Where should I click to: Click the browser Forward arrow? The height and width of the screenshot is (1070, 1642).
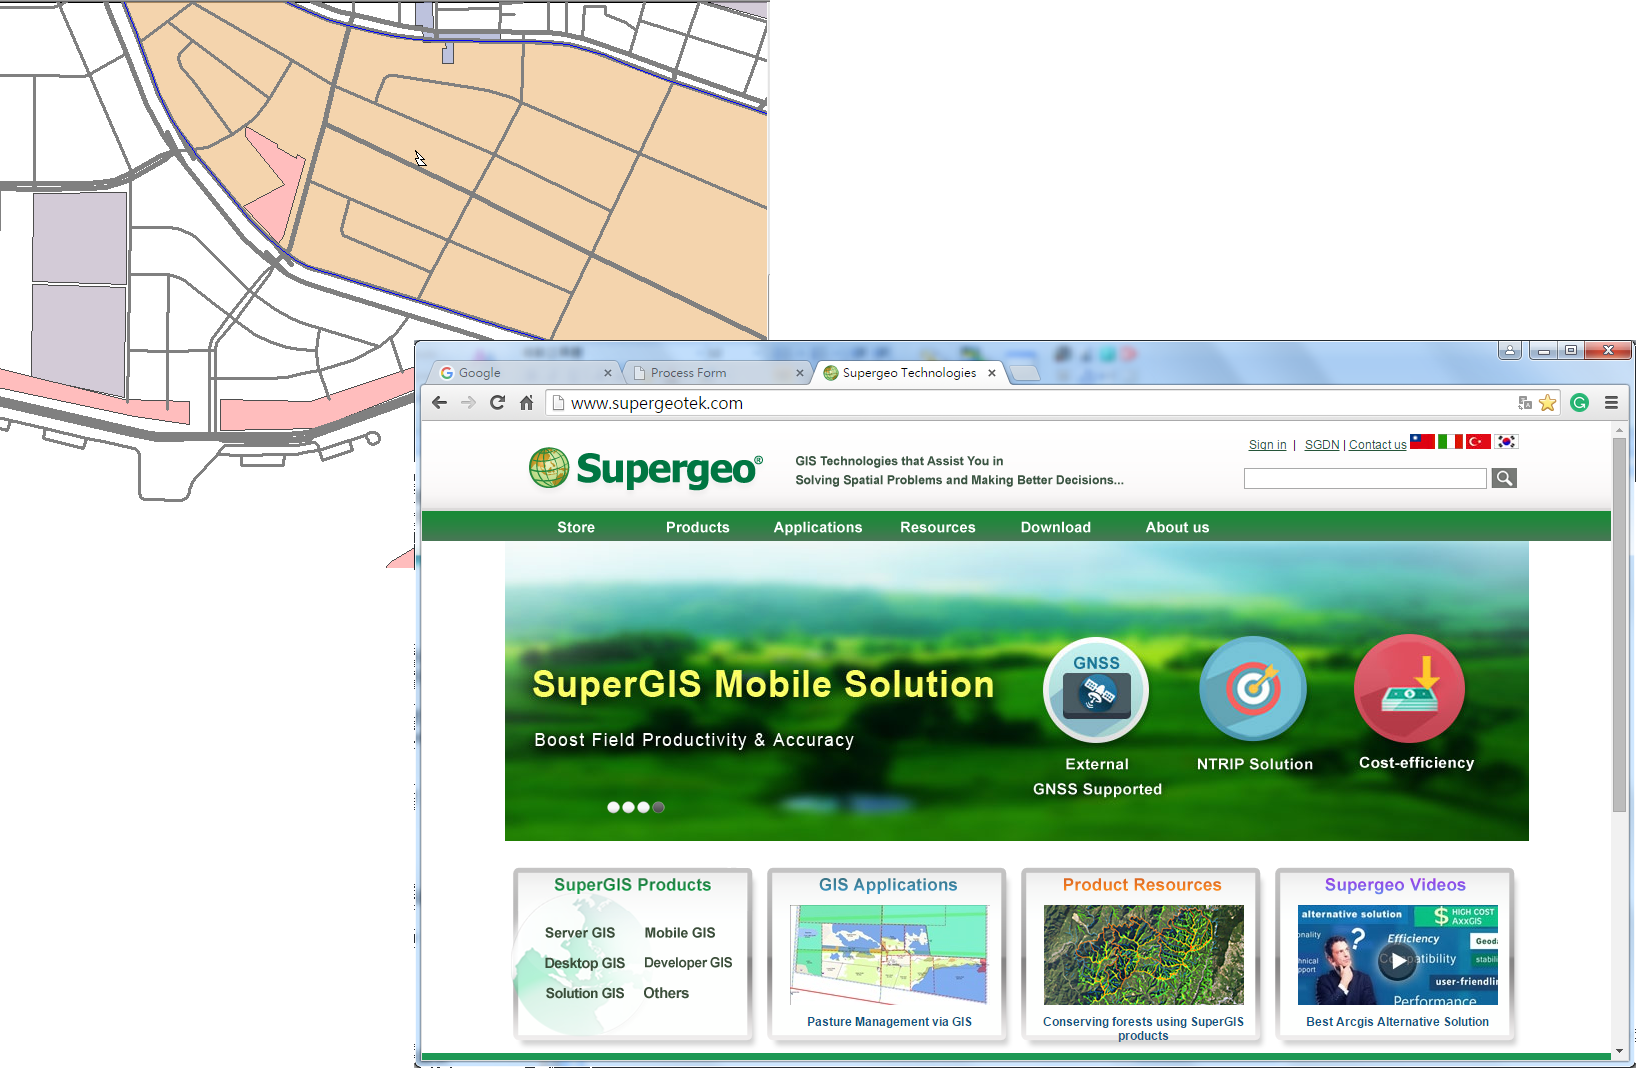(x=468, y=403)
